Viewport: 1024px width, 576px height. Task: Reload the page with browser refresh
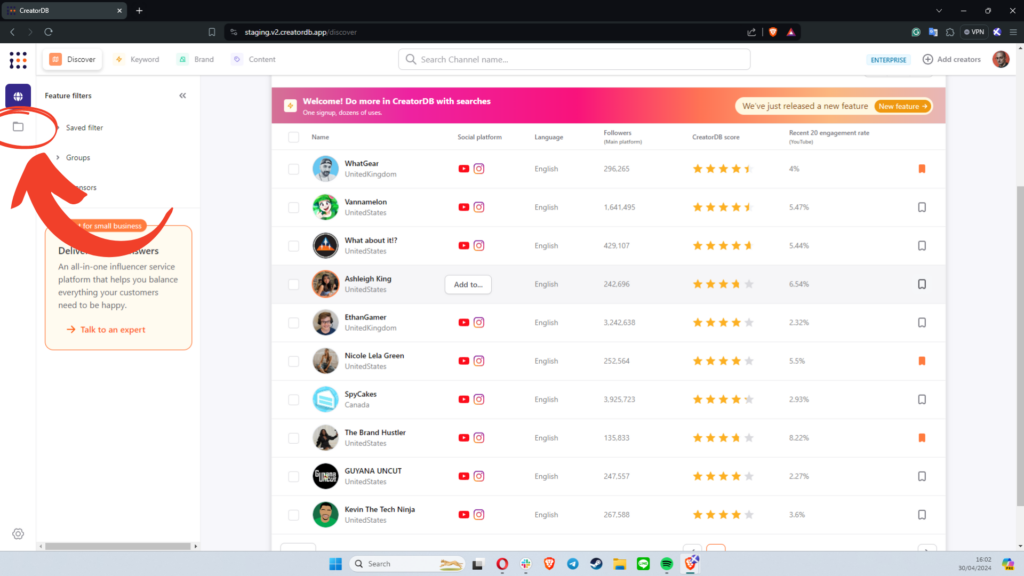point(48,32)
